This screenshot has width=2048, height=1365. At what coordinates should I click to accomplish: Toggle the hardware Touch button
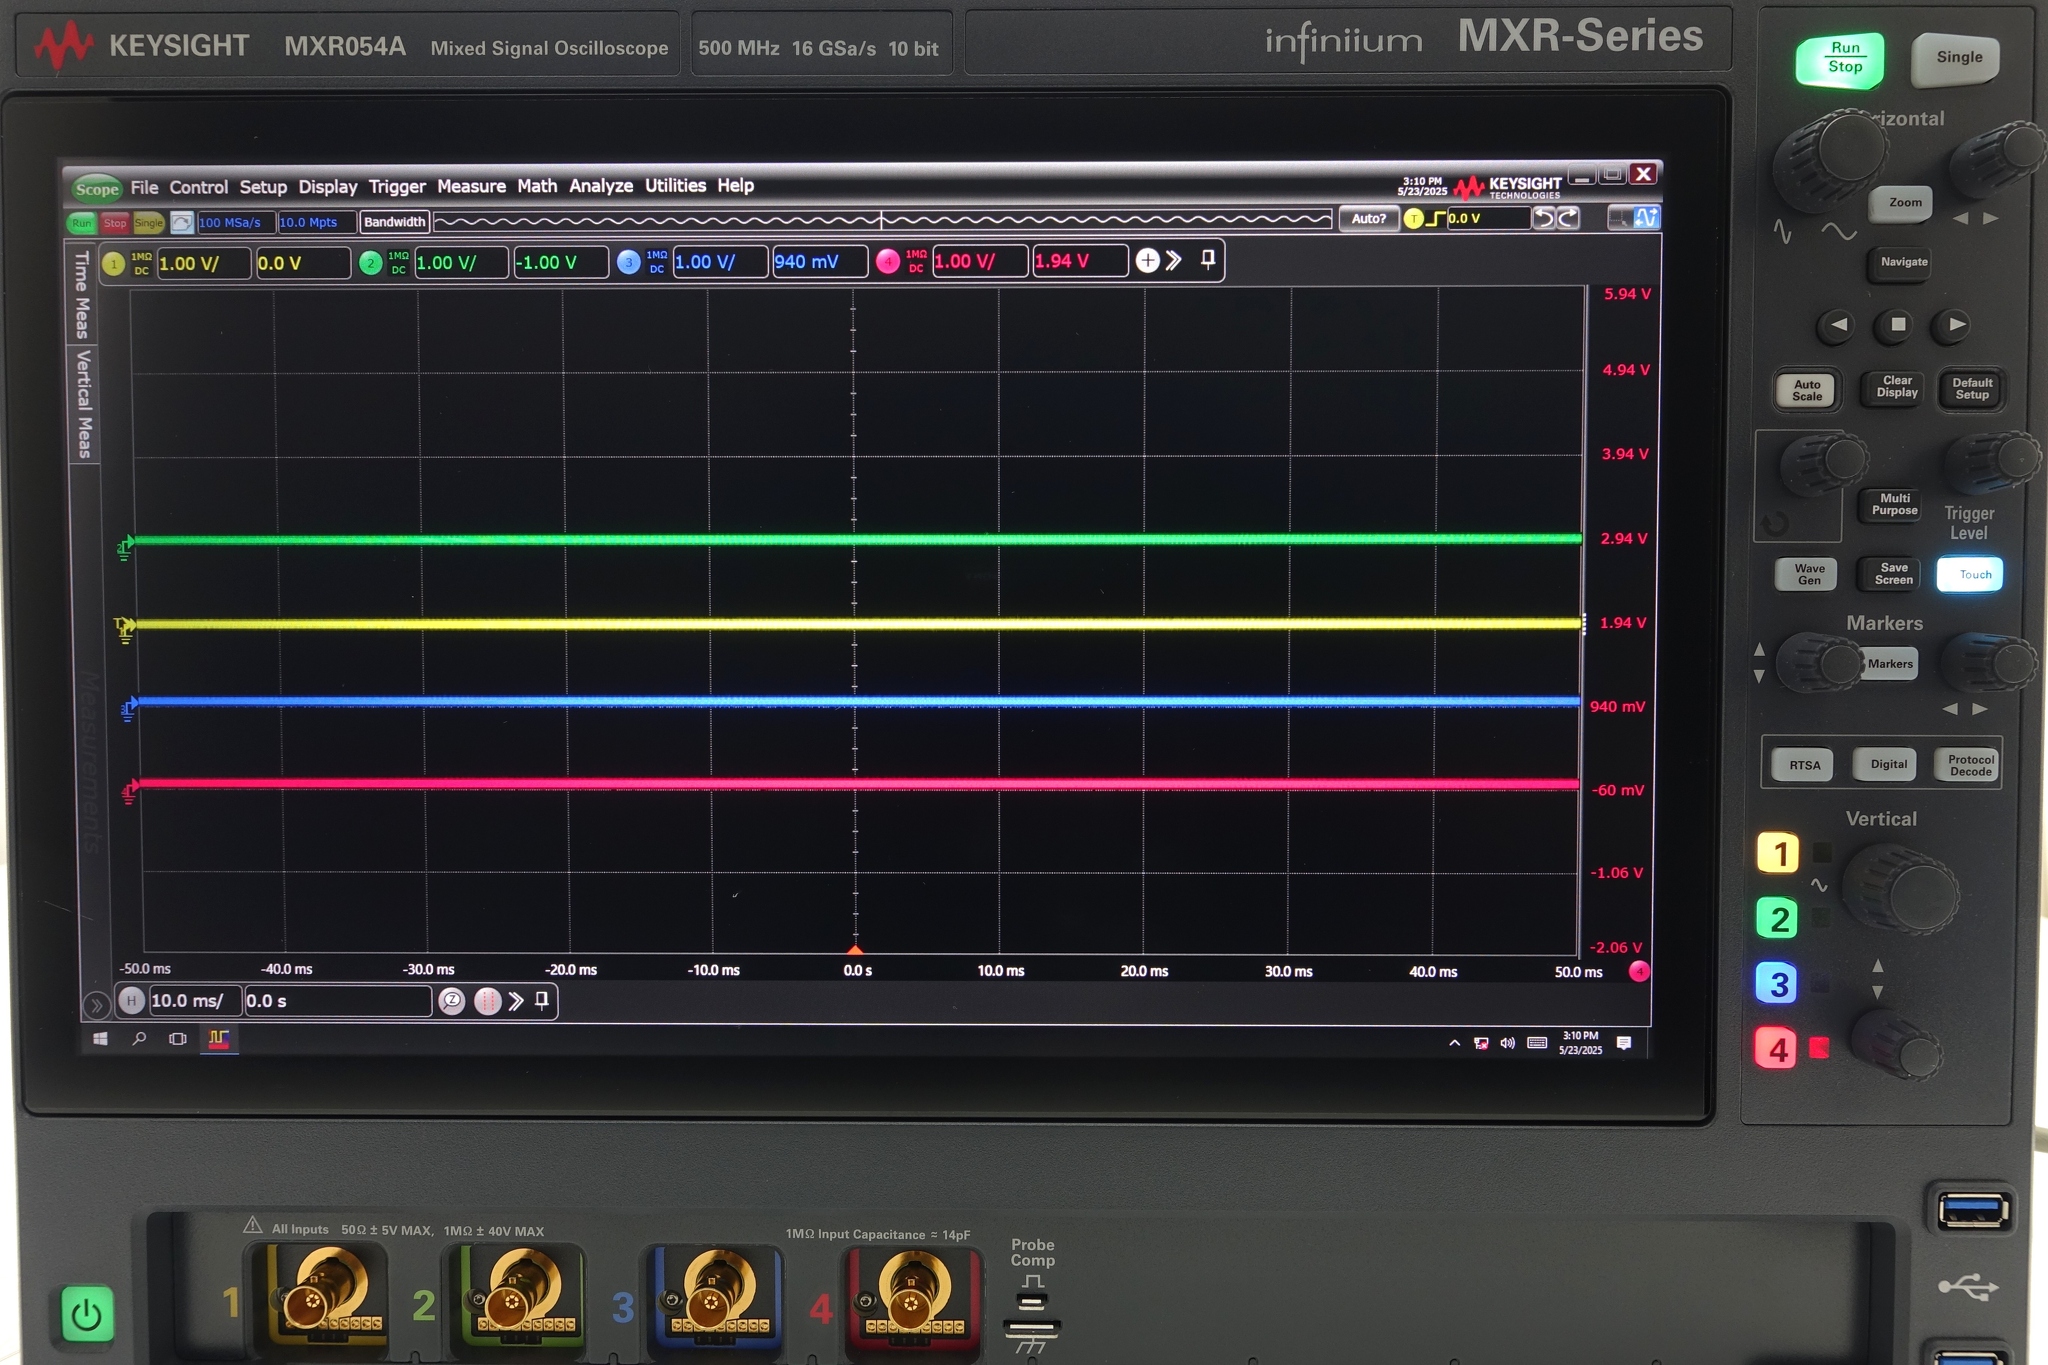[1970, 574]
